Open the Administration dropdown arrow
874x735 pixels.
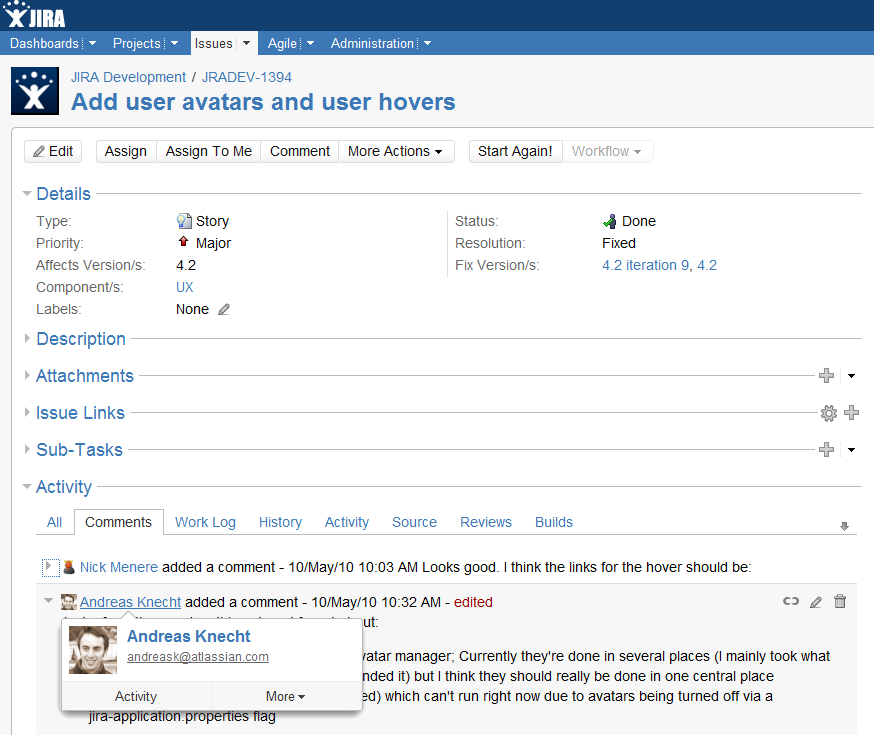click(428, 43)
